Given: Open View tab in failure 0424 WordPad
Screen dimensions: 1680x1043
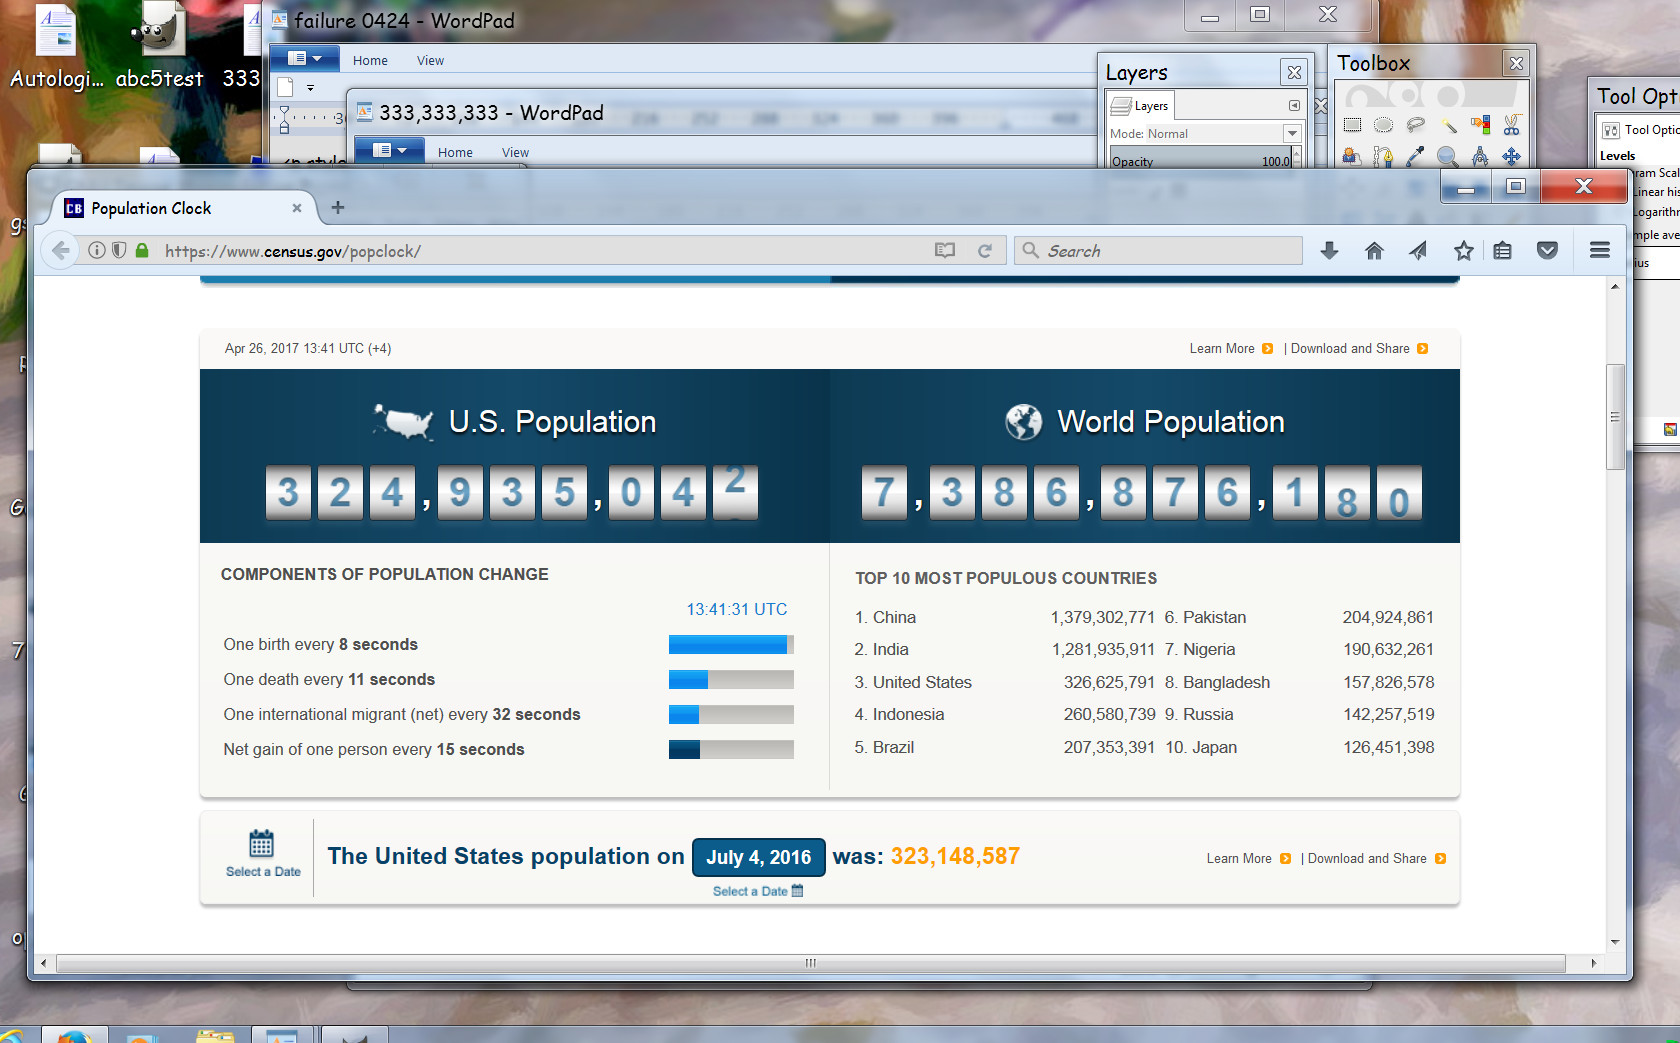Looking at the screenshot, I should [x=430, y=61].
